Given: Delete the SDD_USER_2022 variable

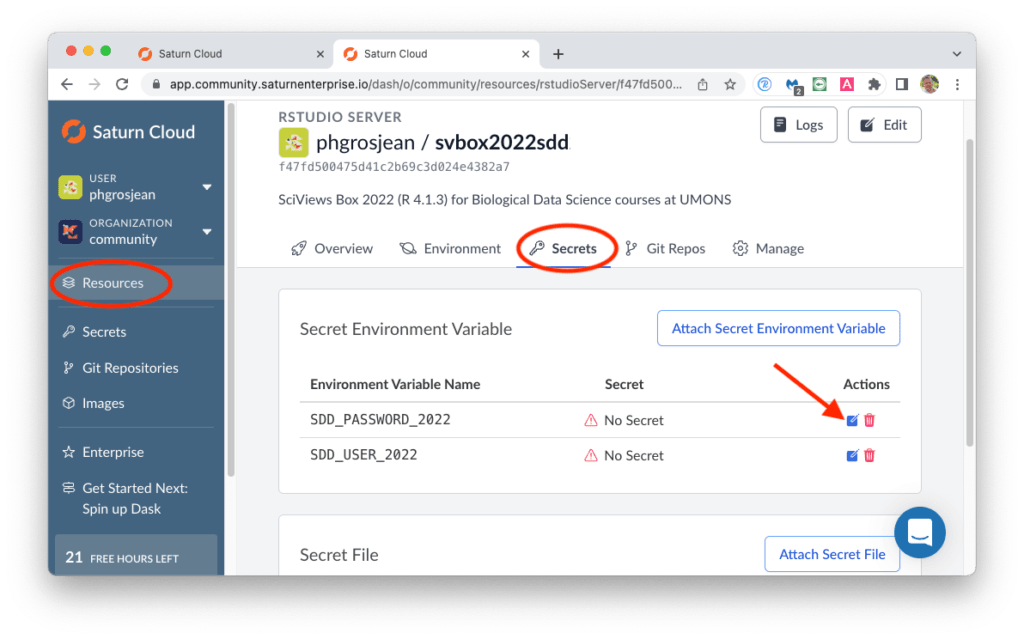Looking at the screenshot, I should 869,455.
